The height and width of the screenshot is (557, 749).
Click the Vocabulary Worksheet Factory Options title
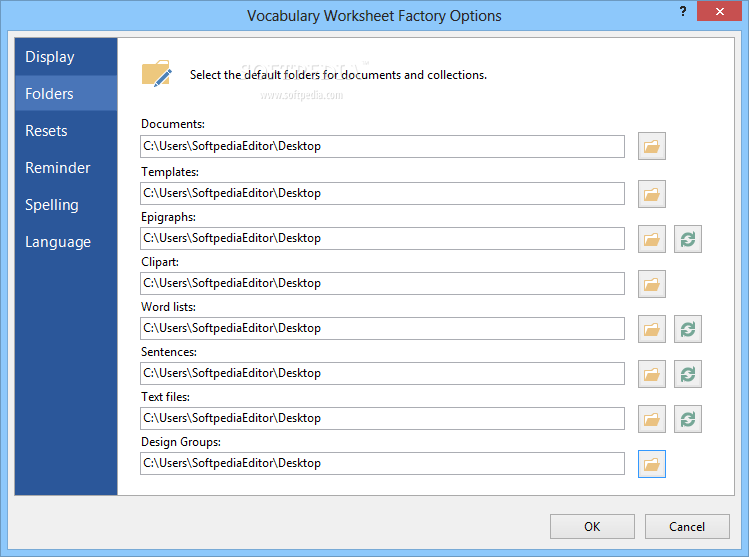coord(374,16)
